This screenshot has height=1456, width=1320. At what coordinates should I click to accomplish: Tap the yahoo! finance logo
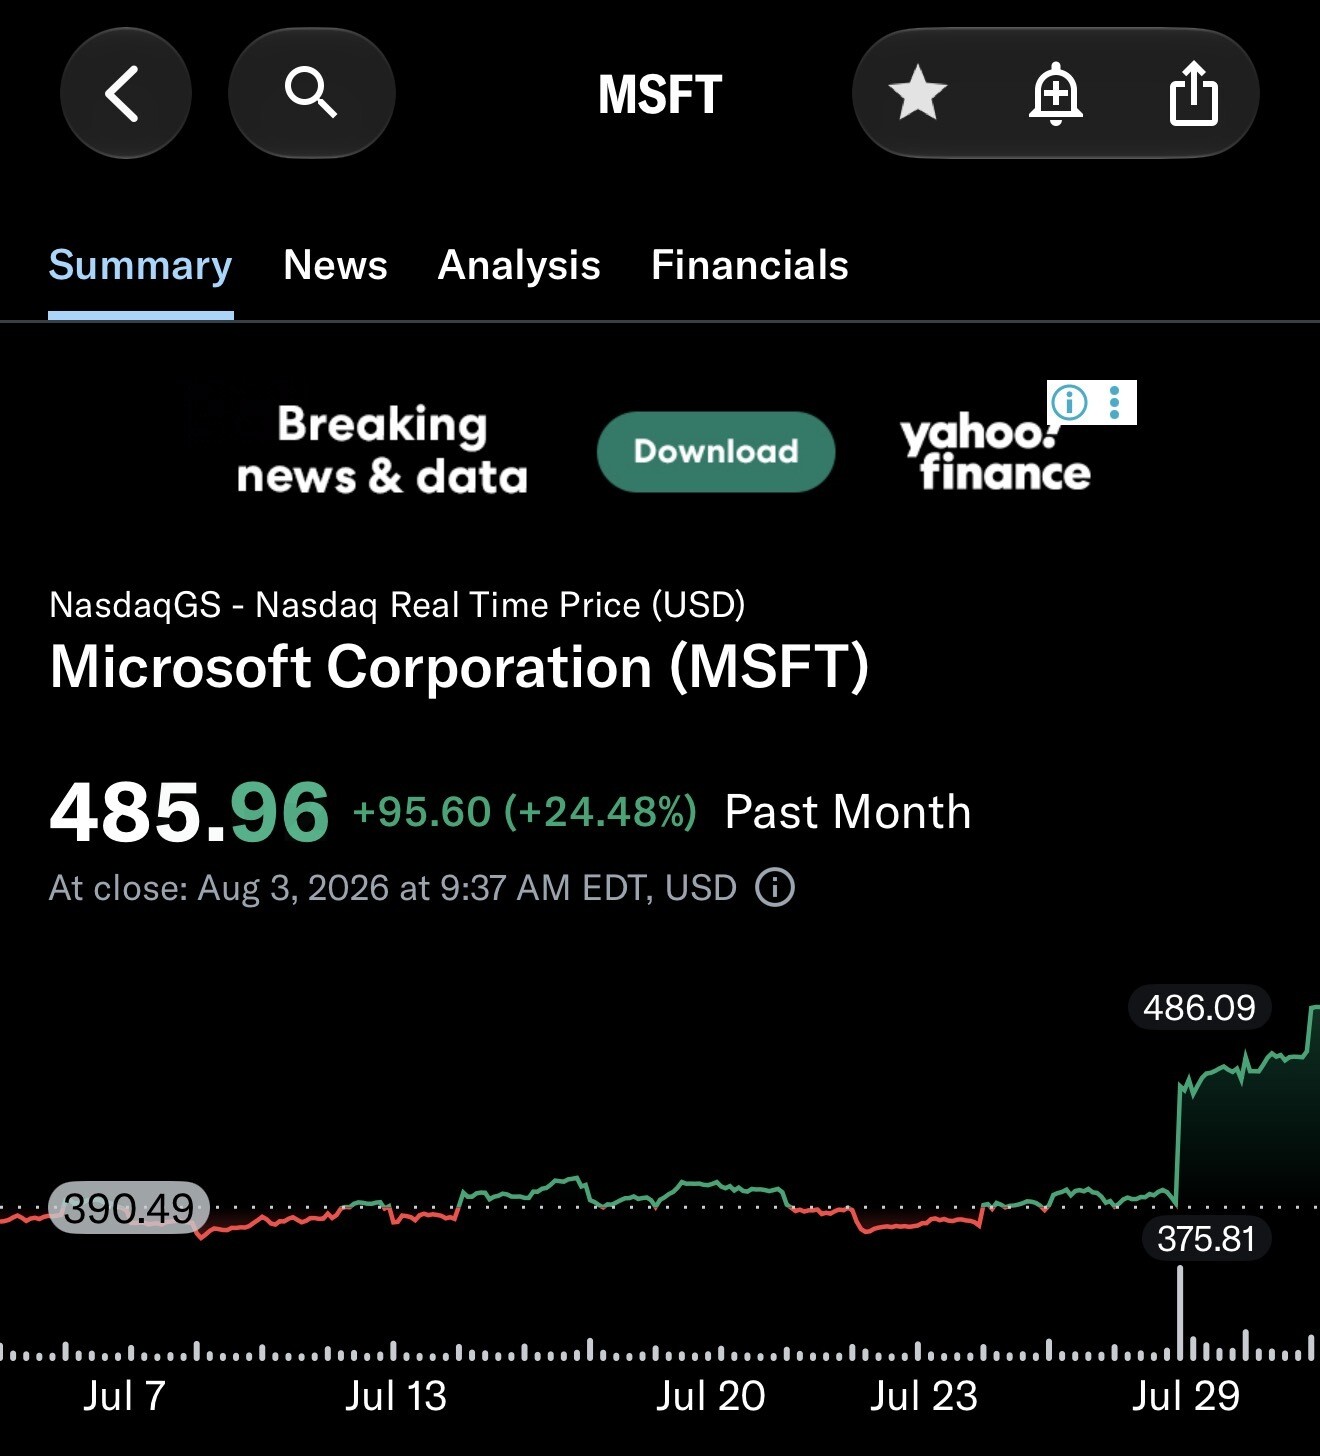pos(995,452)
